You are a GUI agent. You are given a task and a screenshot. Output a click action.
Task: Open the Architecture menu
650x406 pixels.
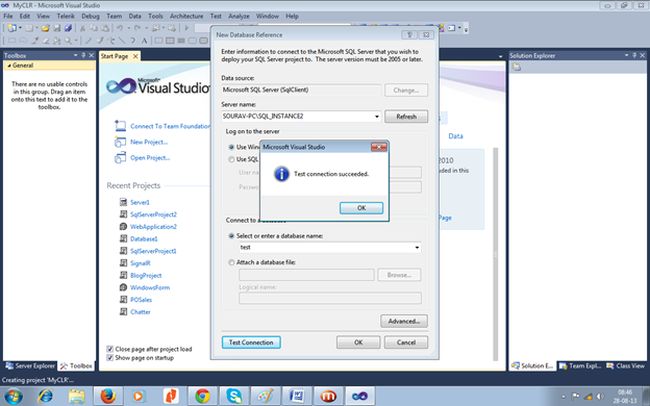tap(187, 16)
